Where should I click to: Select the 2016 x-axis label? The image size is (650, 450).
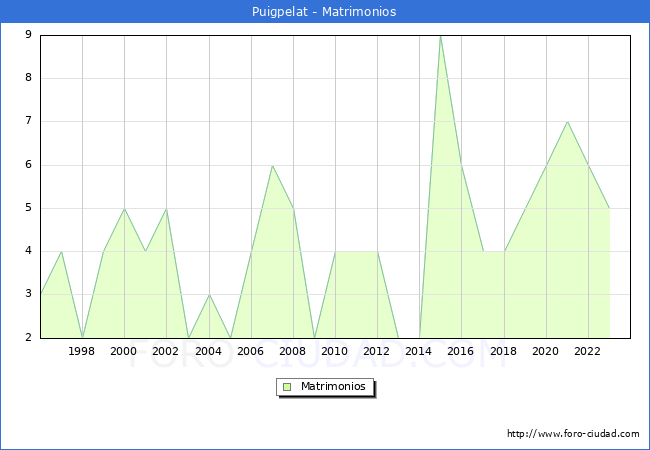tap(461, 351)
